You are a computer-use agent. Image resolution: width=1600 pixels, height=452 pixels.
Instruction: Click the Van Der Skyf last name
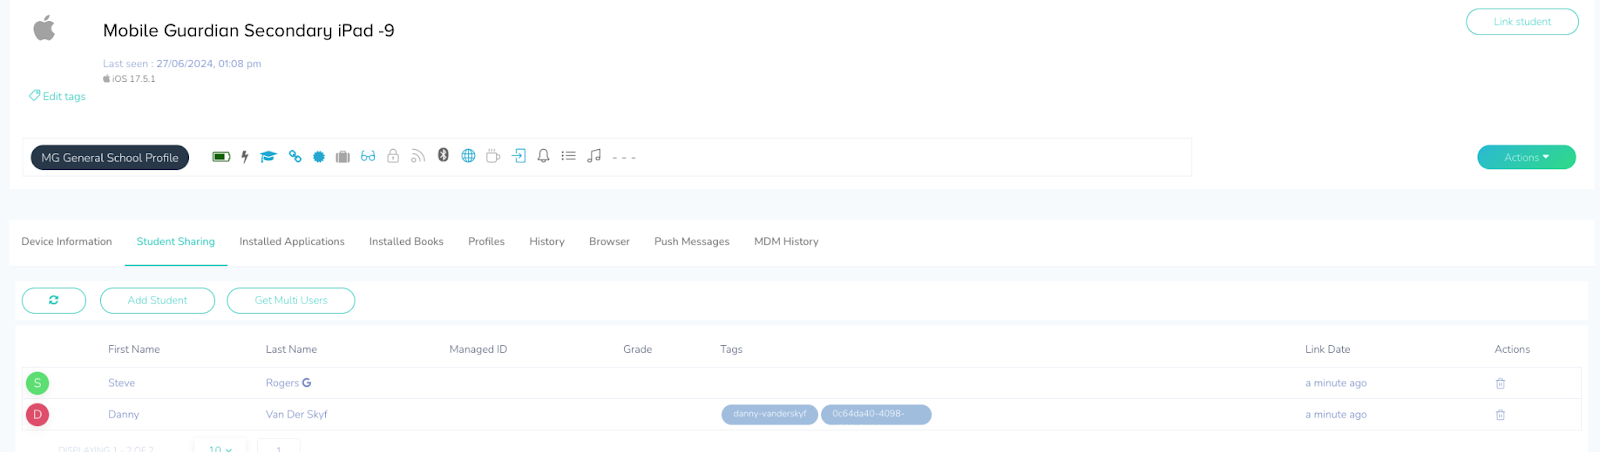296,414
